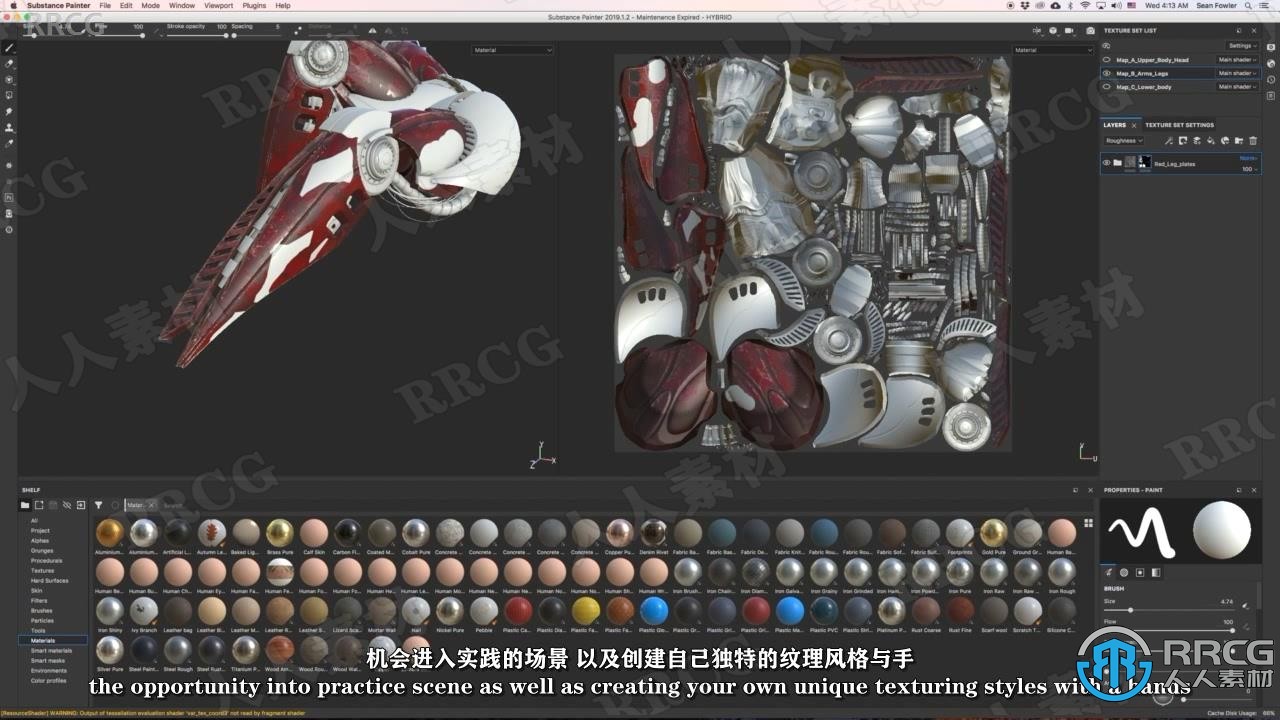Open the Plugins menu
Screen dimensions: 1280x720
[x=254, y=5]
